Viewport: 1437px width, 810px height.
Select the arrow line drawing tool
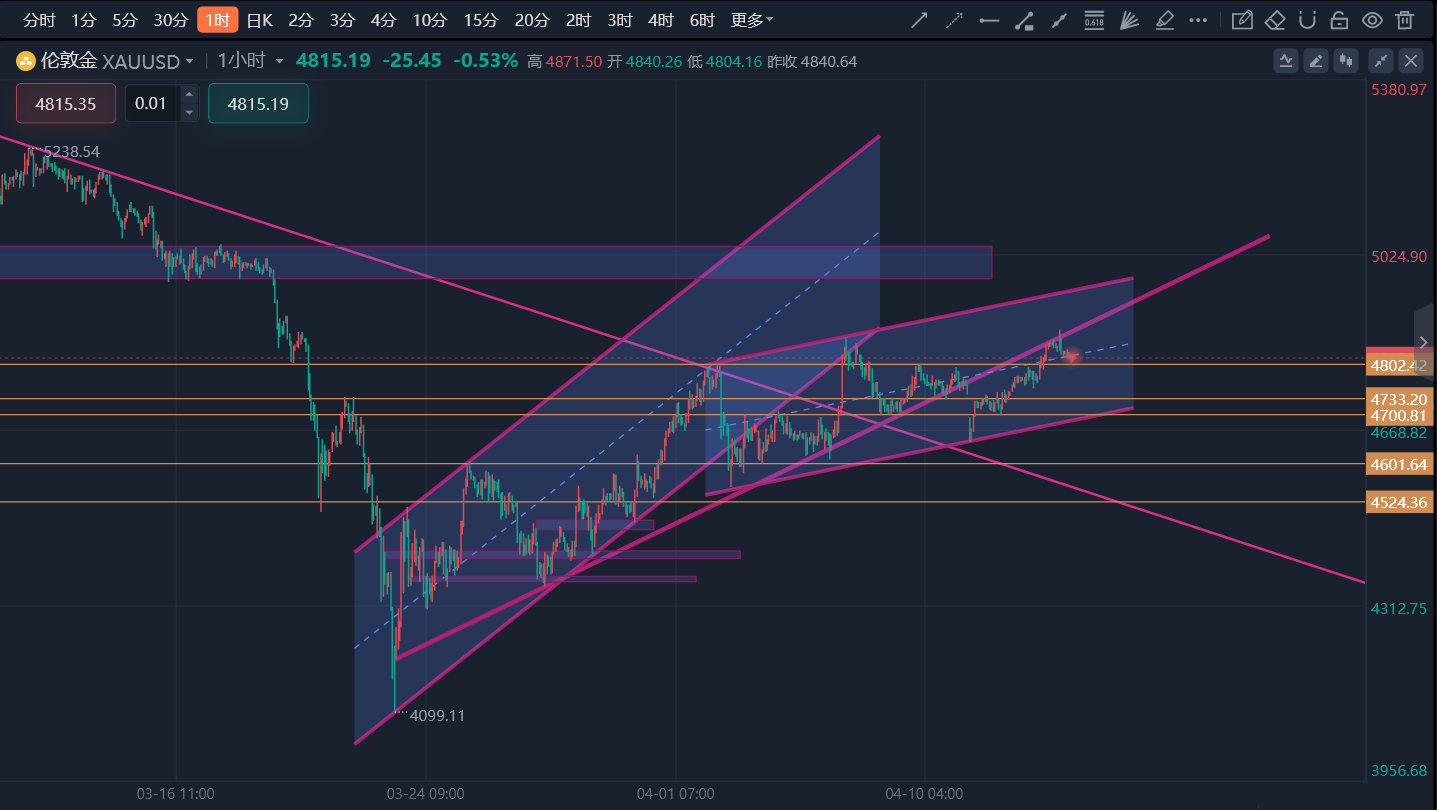919,20
